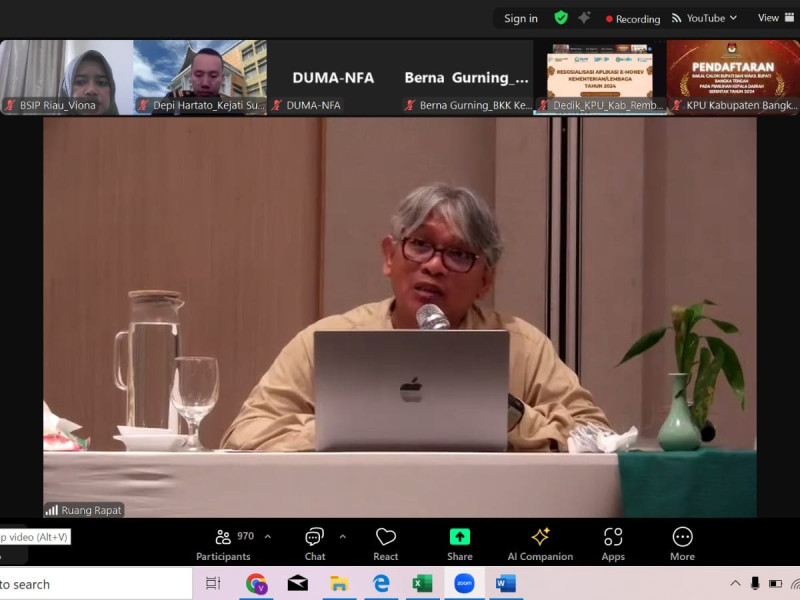Image resolution: width=800 pixels, height=600 pixels.
Task: Open the More options menu
Action: click(682, 543)
